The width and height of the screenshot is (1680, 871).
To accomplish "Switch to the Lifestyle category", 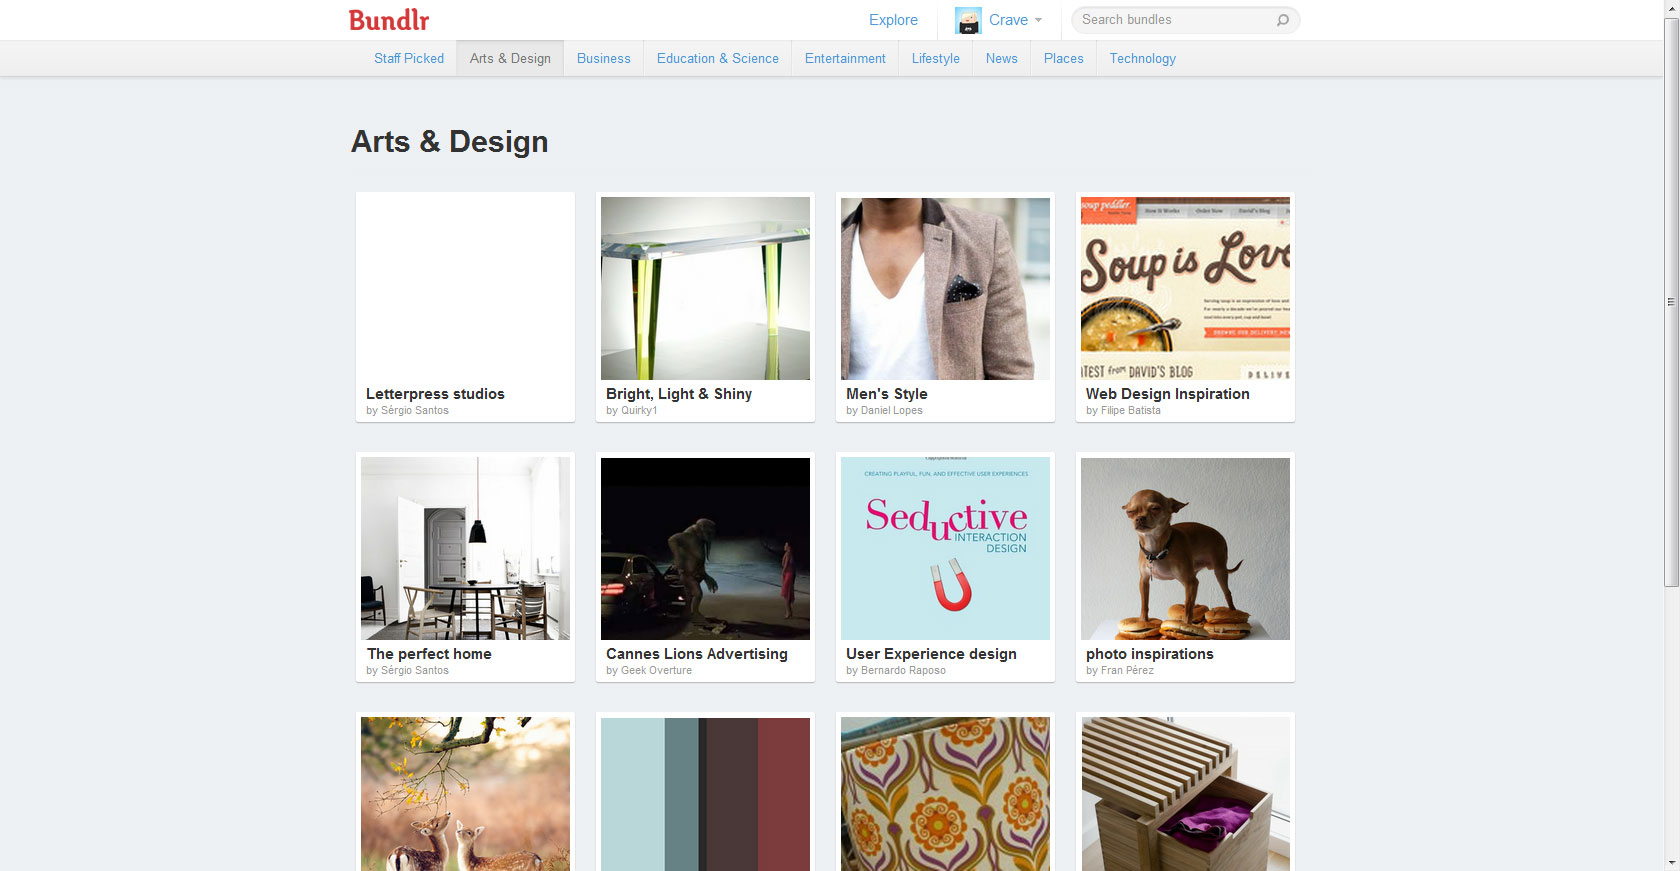I will 936,58.
